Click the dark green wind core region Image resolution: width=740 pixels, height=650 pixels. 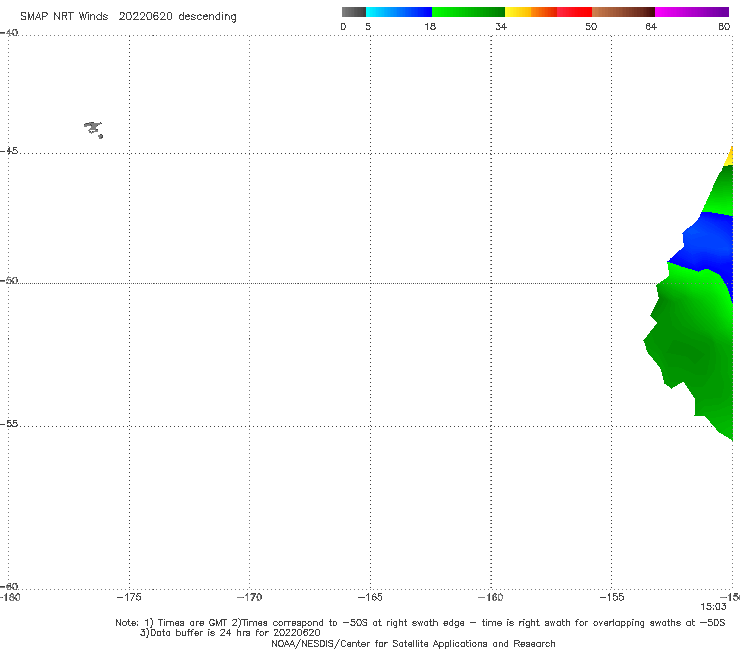click(687, 352)
